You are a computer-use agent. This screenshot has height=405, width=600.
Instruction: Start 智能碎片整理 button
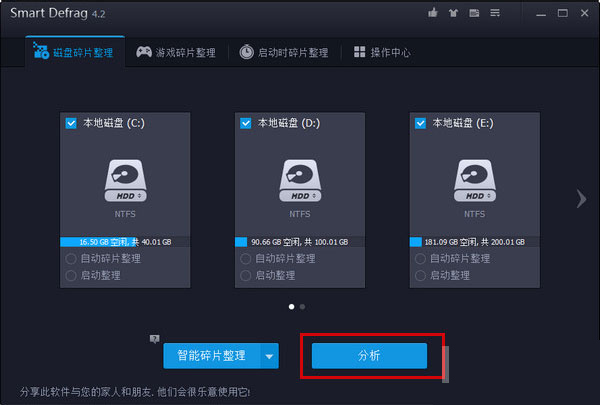(x=212, y=356)
